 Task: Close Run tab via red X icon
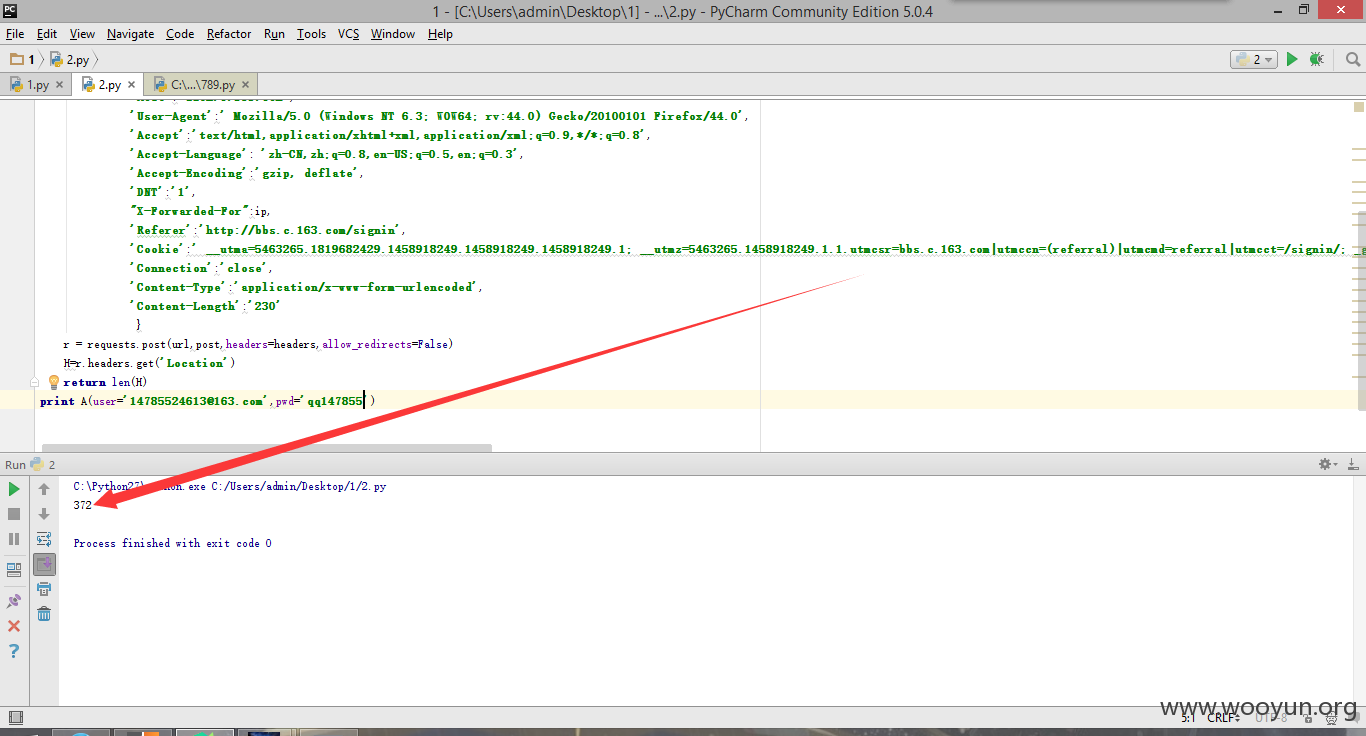click(14, 626)
